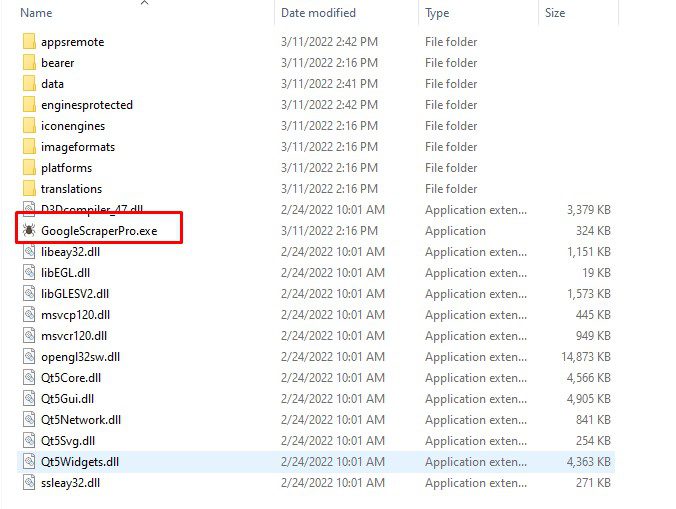Click the Qt5Network.dll file icon
Image resolution: width=676 pixels, height=509 pixels.
(29, 420)
